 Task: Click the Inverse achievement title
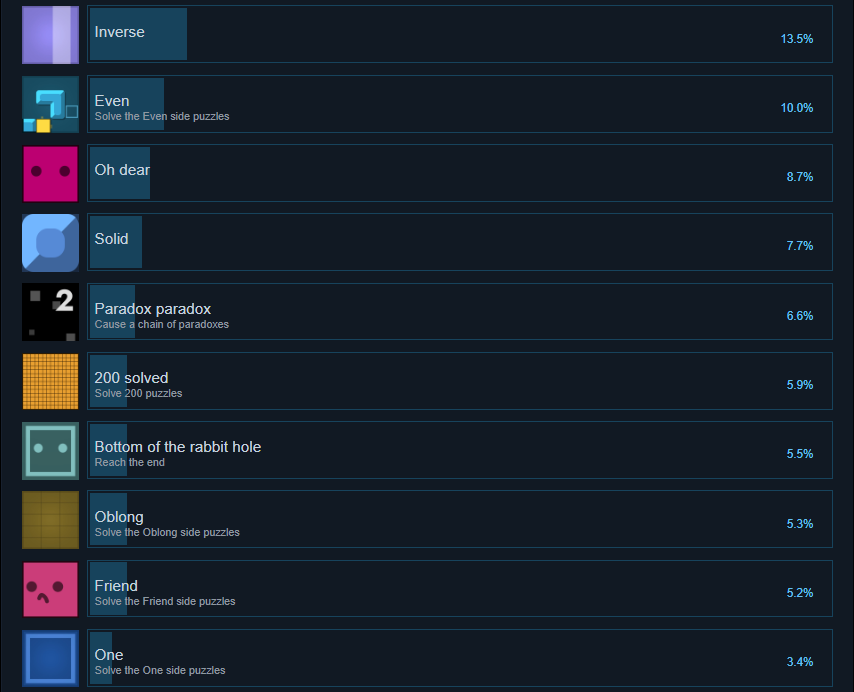pos(119,32)
